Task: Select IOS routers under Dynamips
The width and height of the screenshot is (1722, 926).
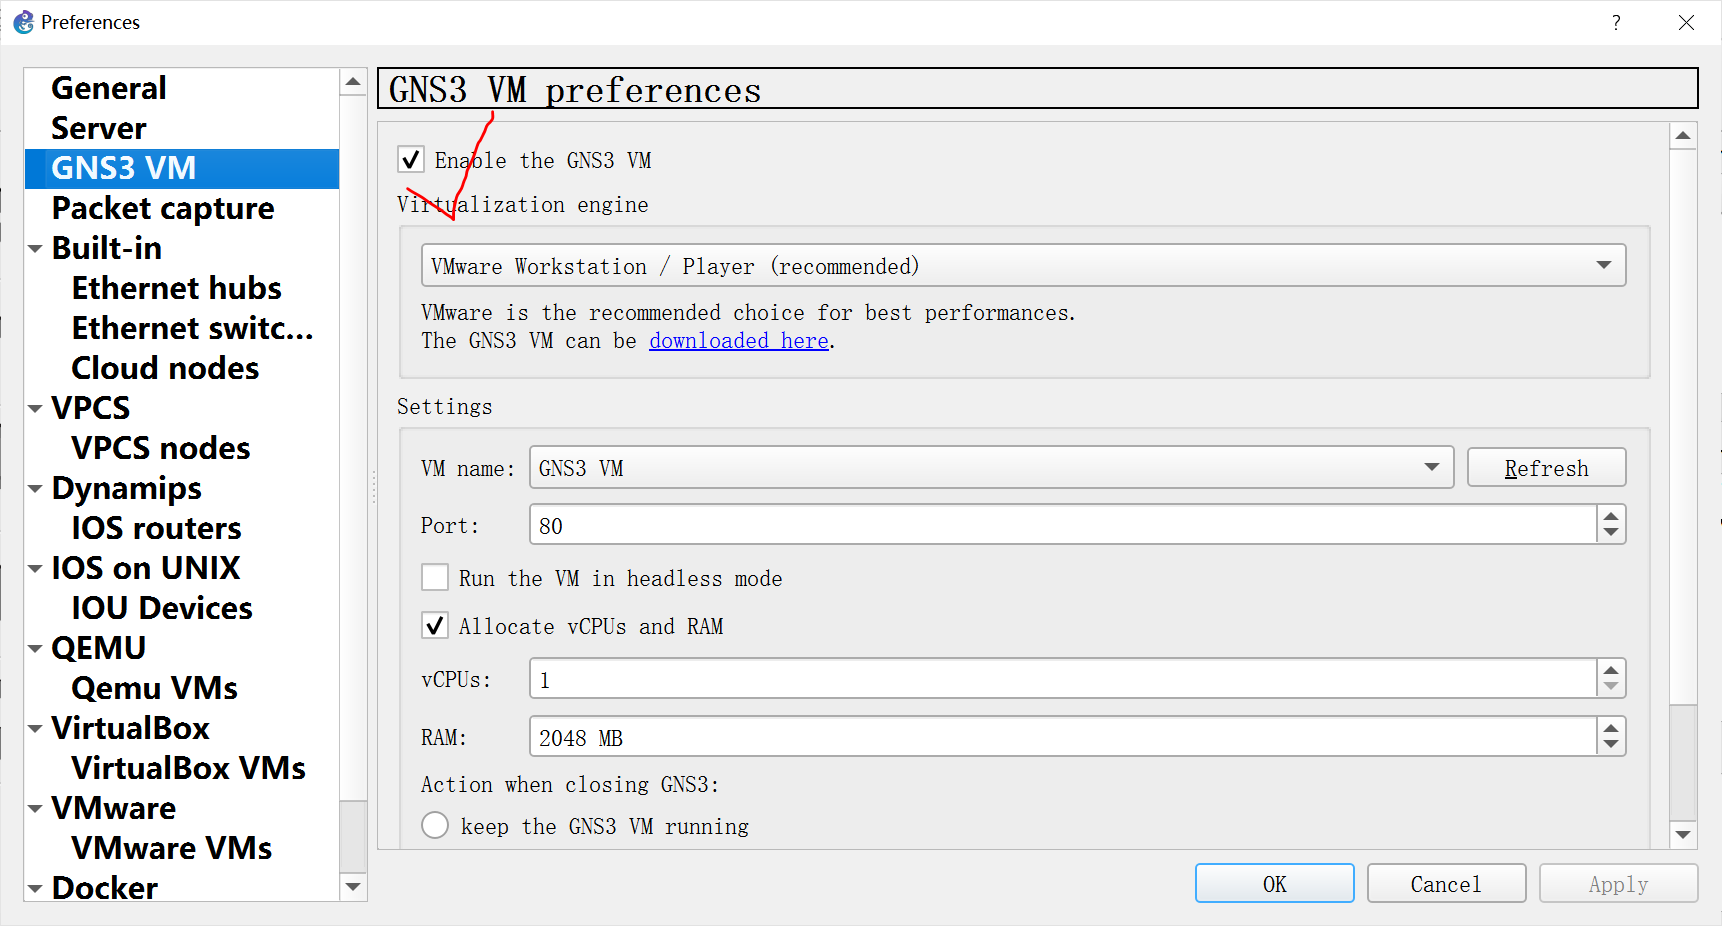Action: coord(155,528)
